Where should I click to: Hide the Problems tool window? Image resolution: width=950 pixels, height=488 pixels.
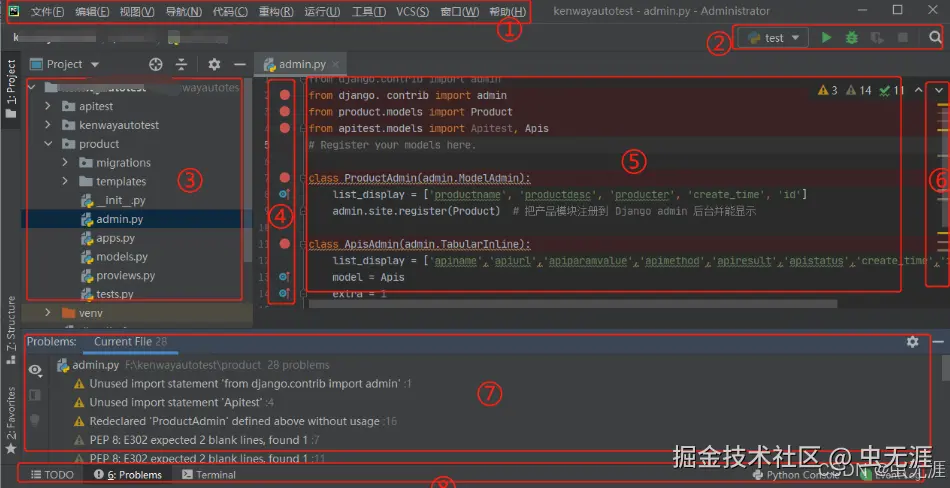tap(938, 342)
